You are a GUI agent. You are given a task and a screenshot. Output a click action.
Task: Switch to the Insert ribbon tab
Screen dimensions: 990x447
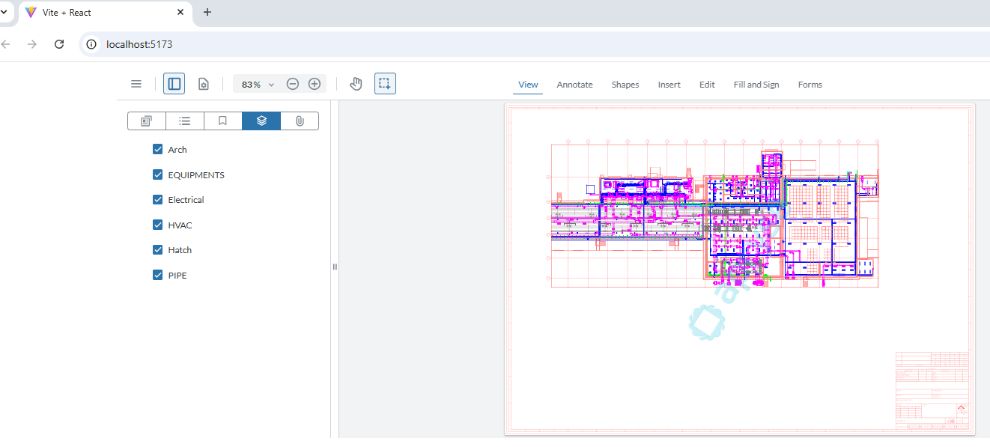(669, 85)
